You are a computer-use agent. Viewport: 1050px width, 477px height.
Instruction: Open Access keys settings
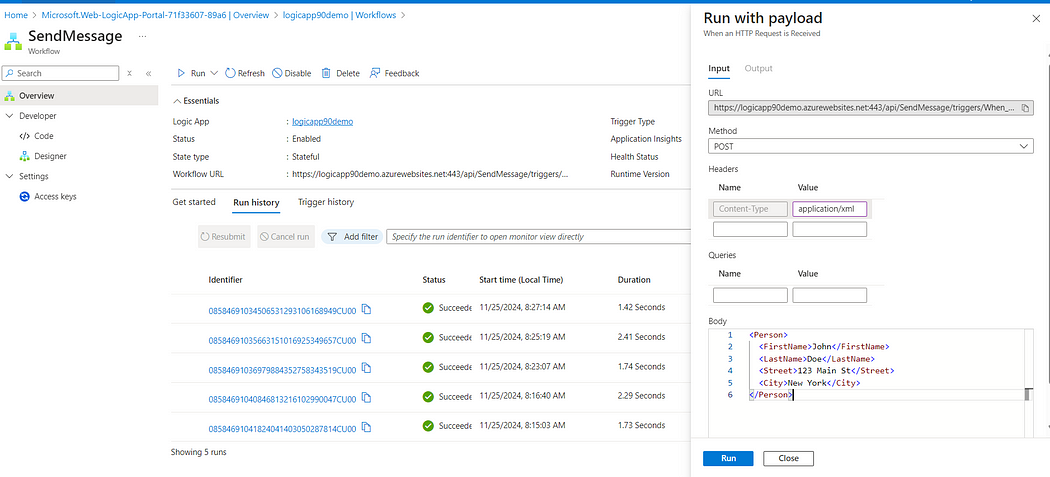pyautogui.click(x=55, y=196)
